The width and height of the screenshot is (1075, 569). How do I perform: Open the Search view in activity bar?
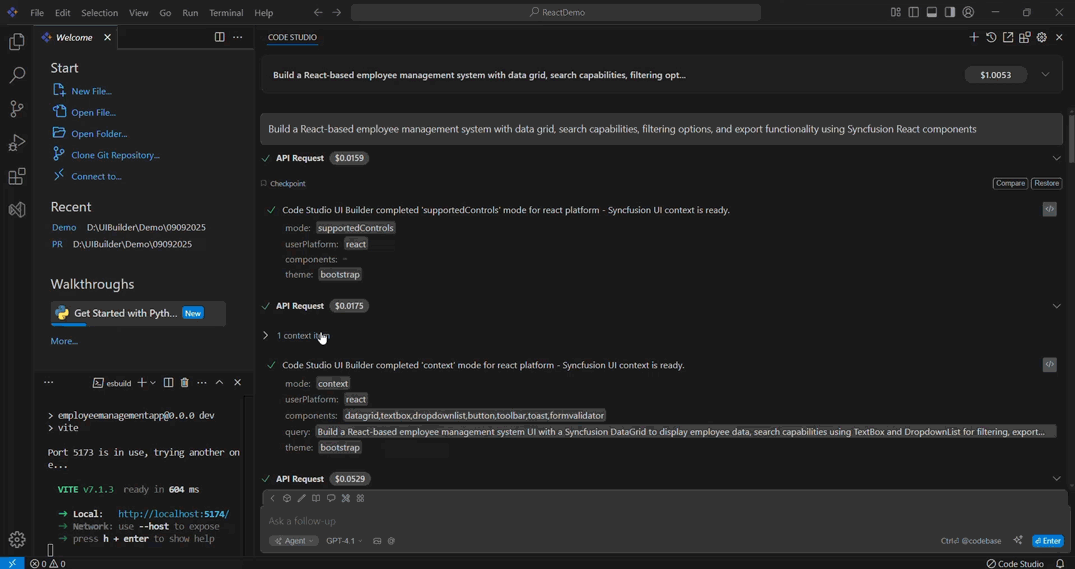17,75
